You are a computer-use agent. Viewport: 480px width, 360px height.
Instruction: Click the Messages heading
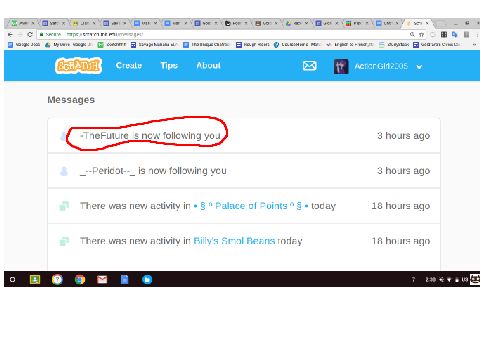(x=71, y=100)
